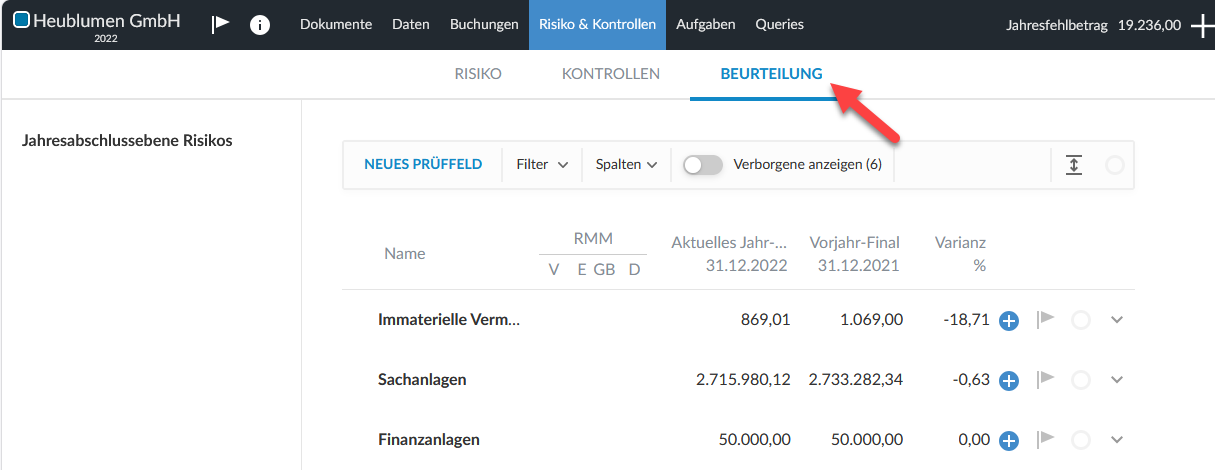Click the expand rows height icon

click(1074, 165)
